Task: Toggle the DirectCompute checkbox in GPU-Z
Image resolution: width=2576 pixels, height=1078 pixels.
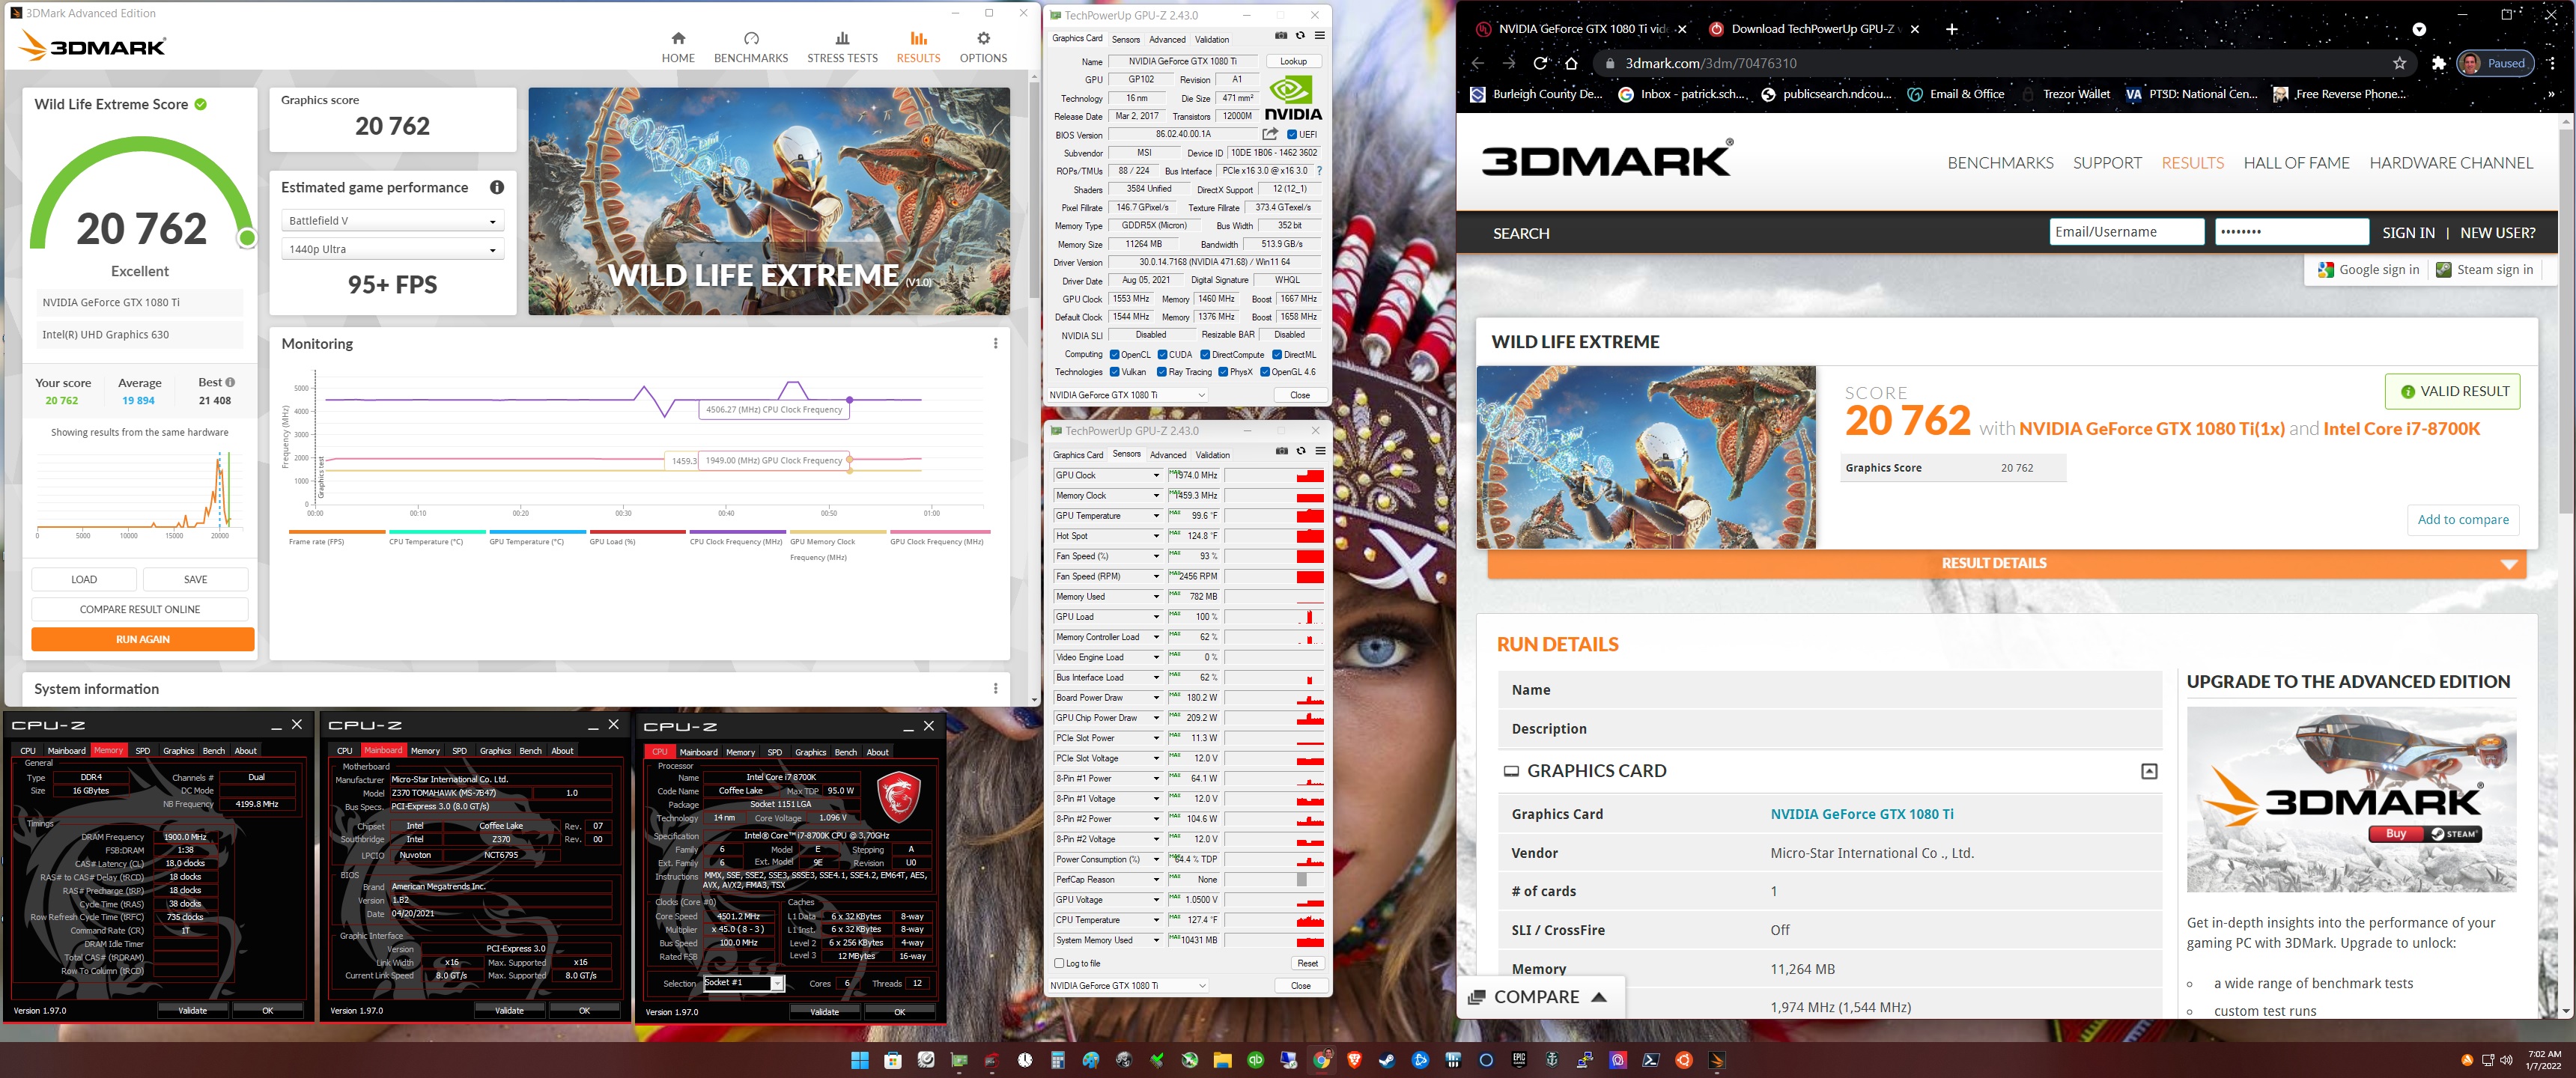Action: pyautogui.click(x=1205, y=354)
